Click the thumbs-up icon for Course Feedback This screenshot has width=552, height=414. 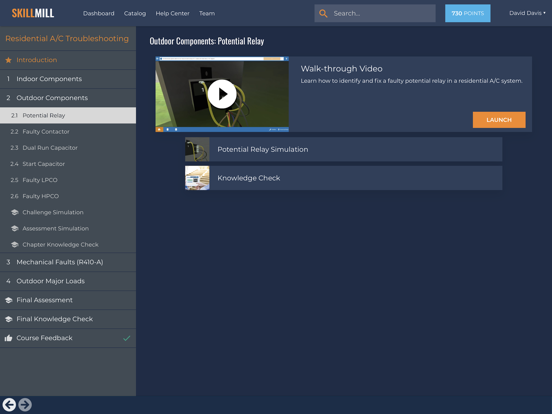click(x=8, y=338)
